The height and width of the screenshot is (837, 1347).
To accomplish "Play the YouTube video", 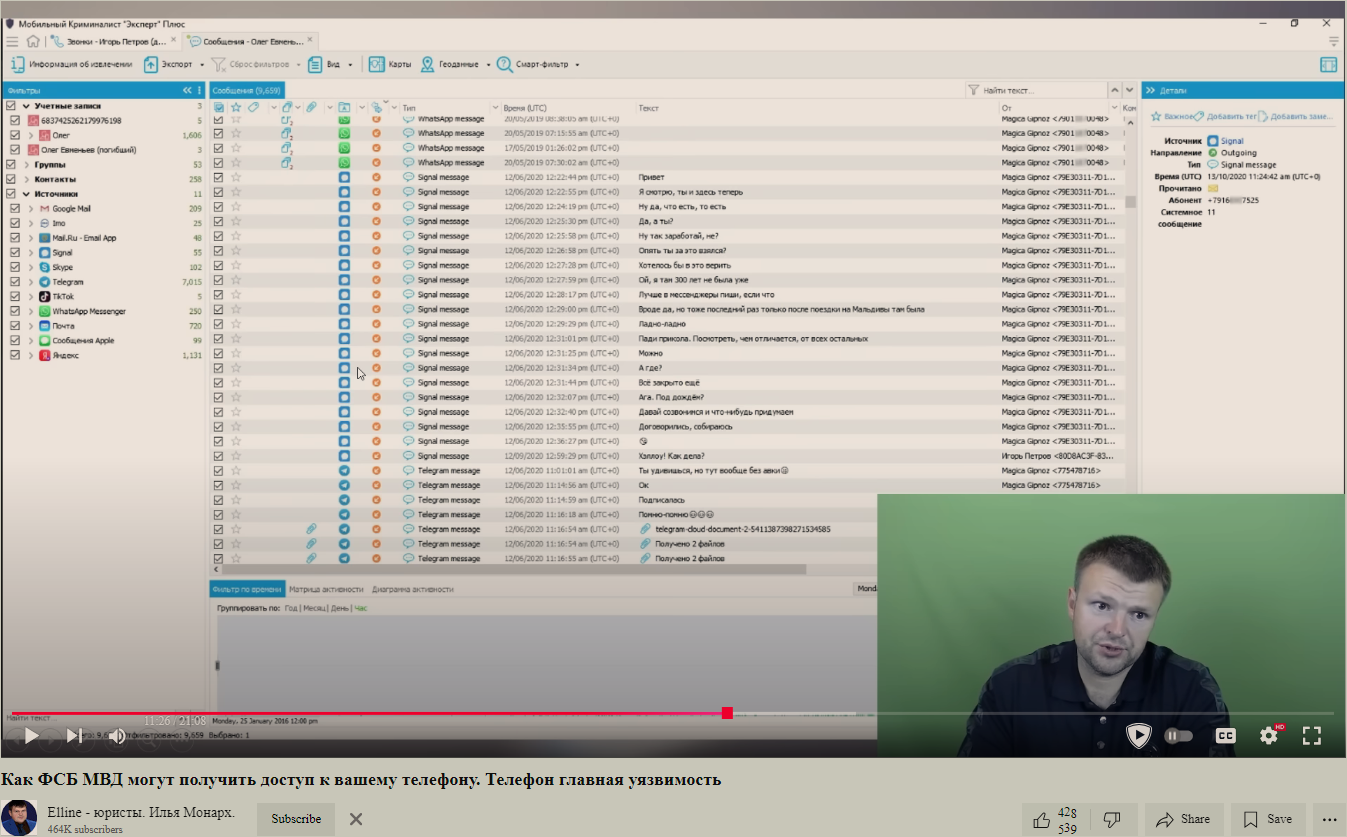I will (31, 736).
